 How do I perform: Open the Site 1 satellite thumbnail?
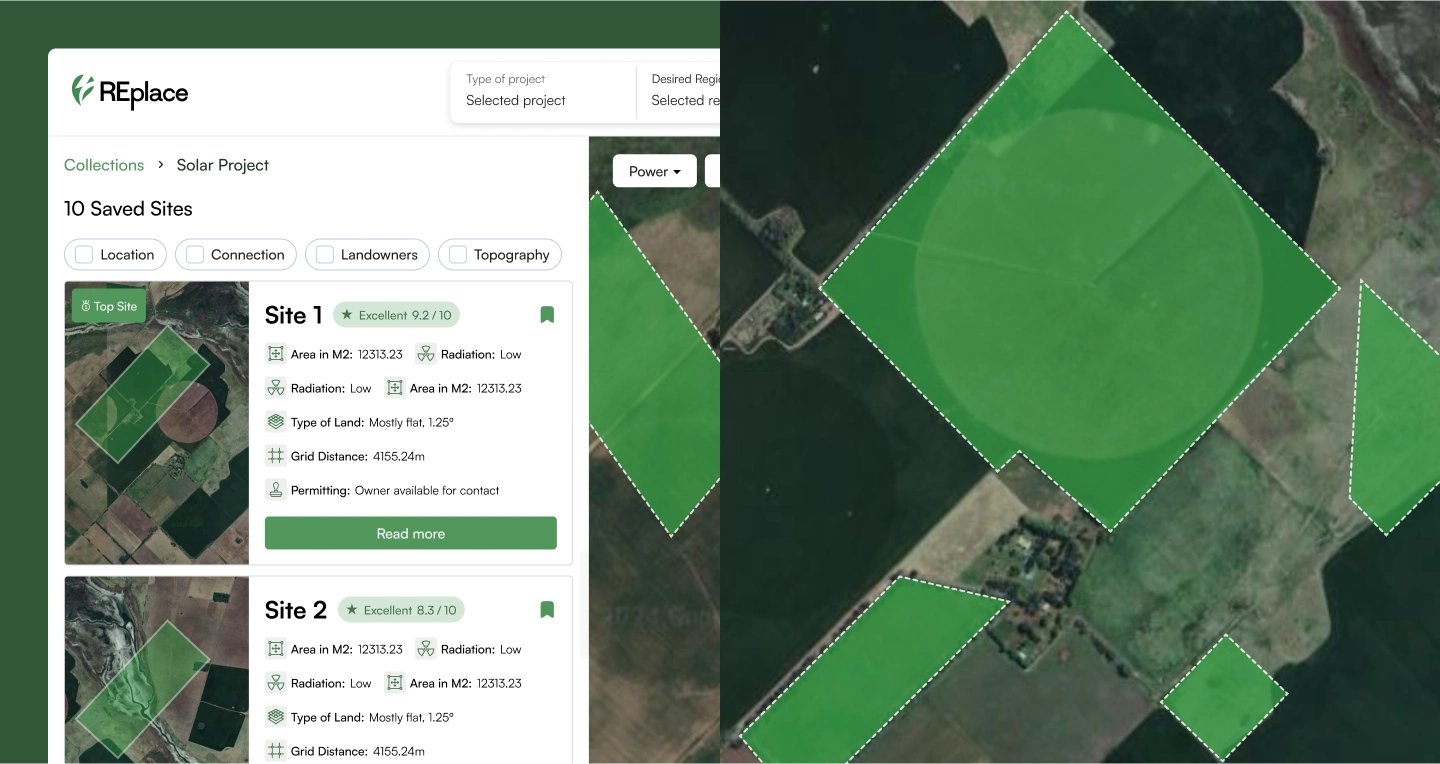click(x=157, y=423)
